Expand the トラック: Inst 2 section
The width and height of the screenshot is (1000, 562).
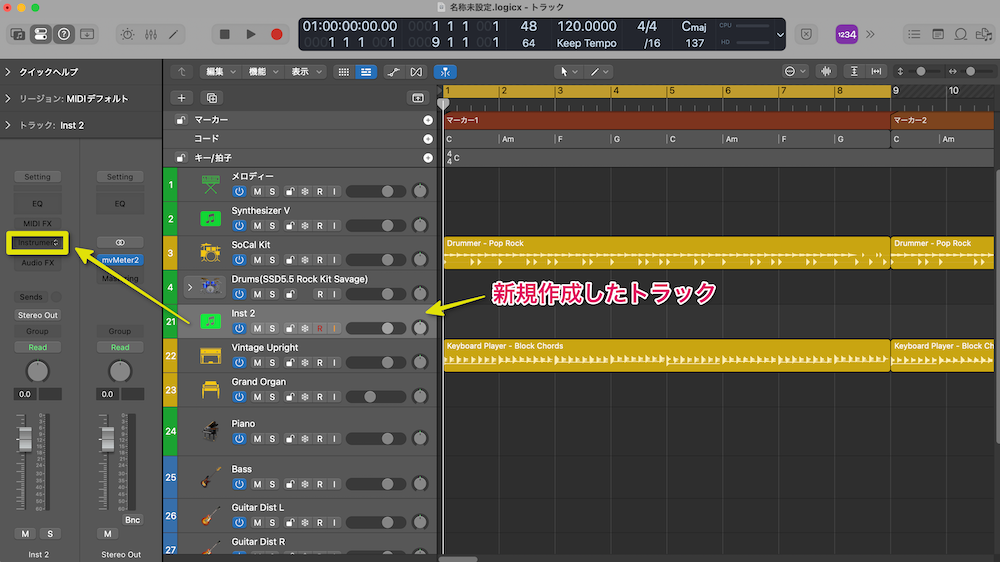coord(8,126)
